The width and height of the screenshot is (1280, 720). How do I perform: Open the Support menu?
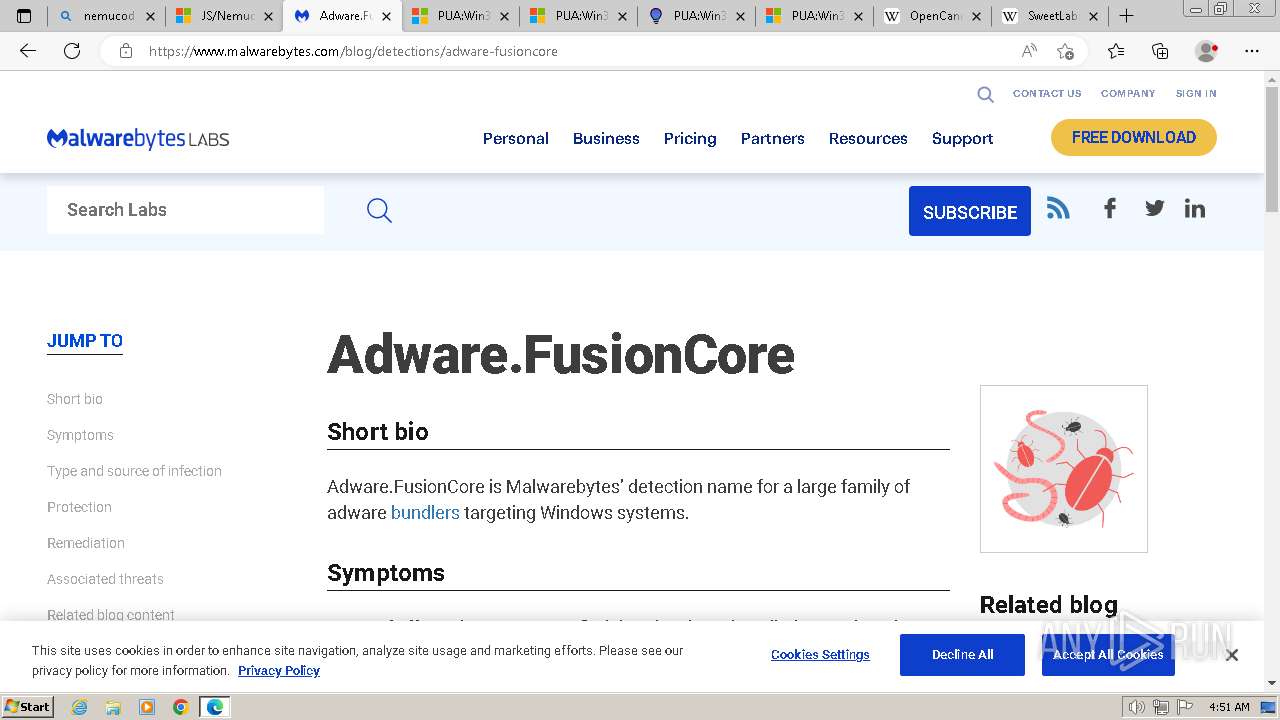[x=963, y=139]
